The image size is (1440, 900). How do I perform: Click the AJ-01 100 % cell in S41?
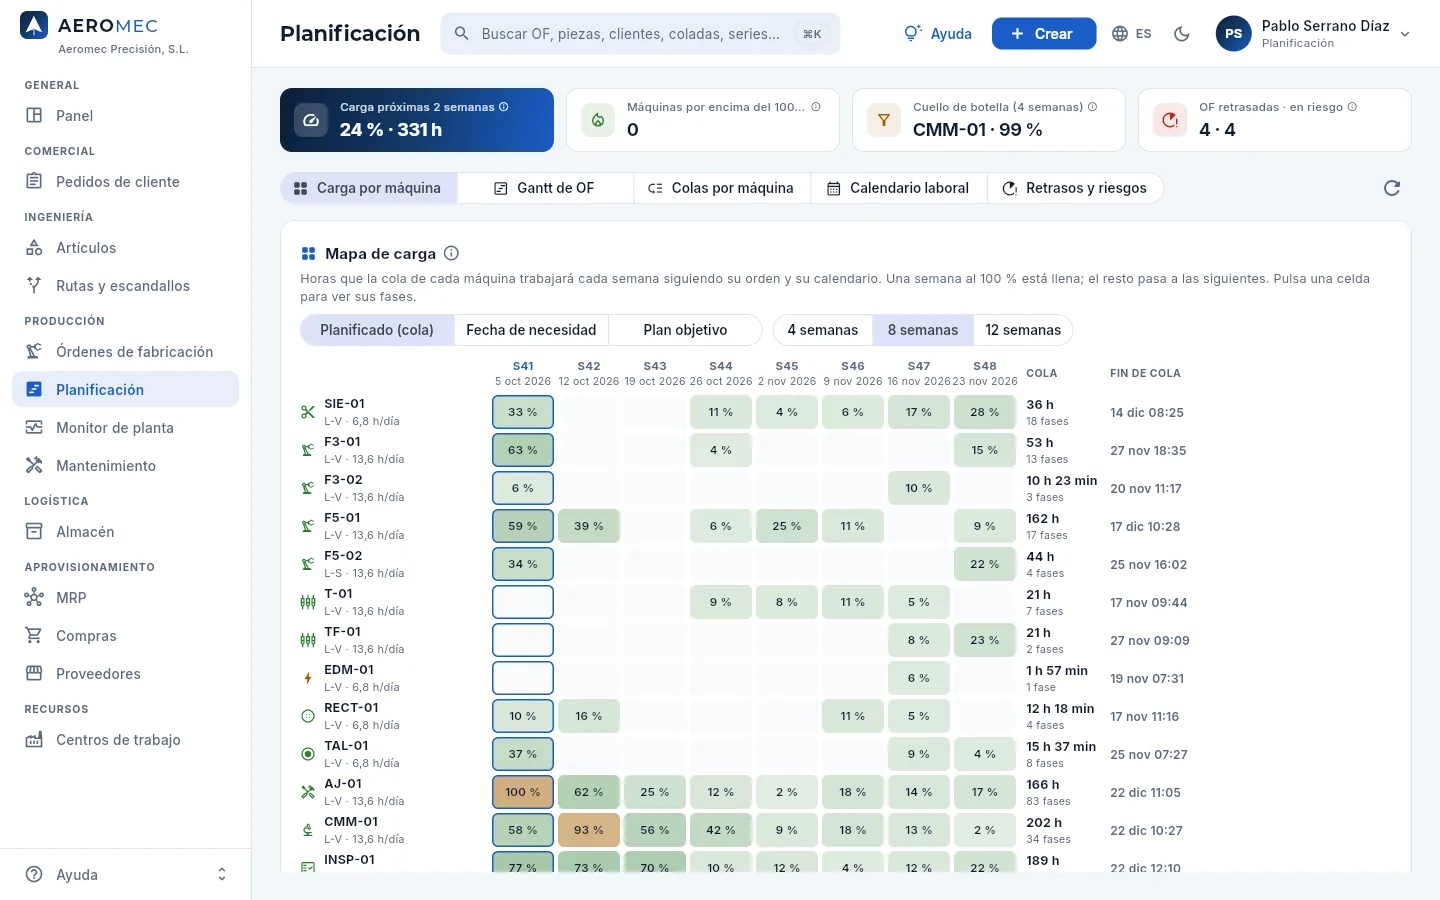click(523, 792)
